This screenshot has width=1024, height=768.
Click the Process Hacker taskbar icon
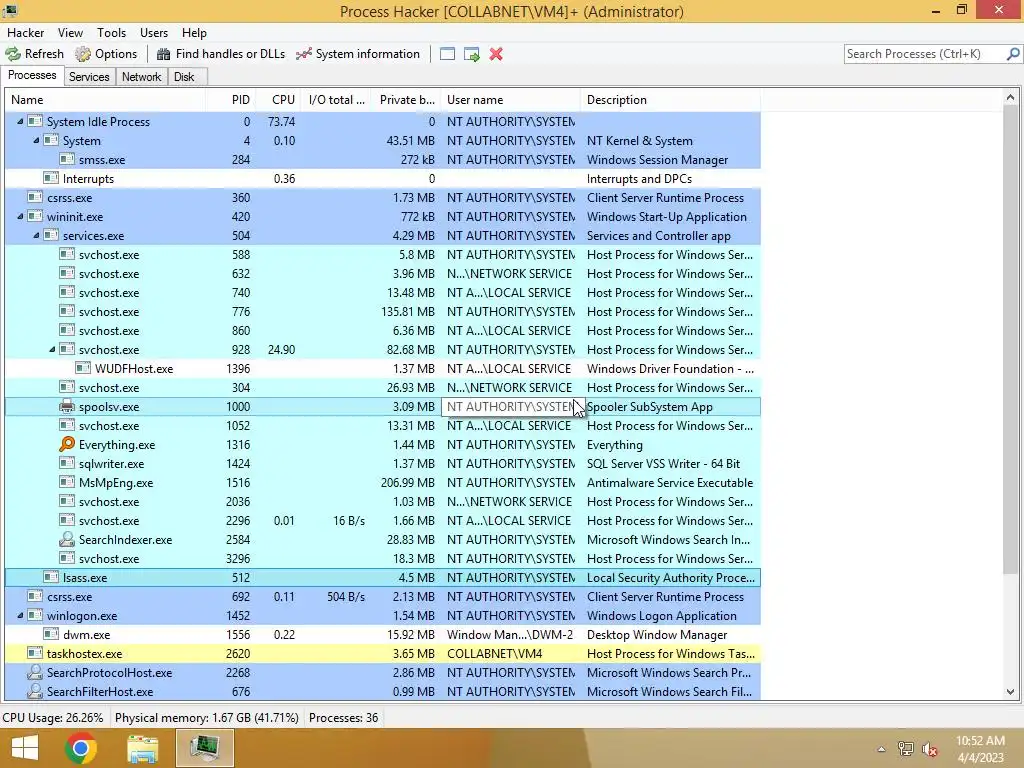click(x=204, y=748)
